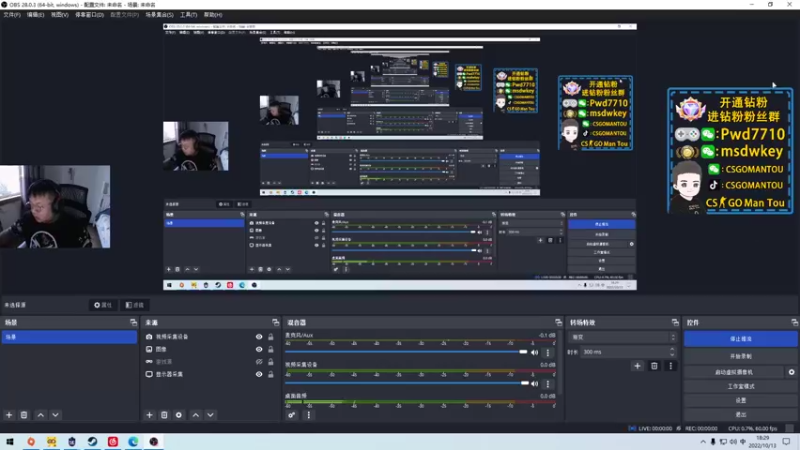This screenshot has width=800, height=450.
Task: Click 开始录制 to start recording
Action: tap(740, 356)
